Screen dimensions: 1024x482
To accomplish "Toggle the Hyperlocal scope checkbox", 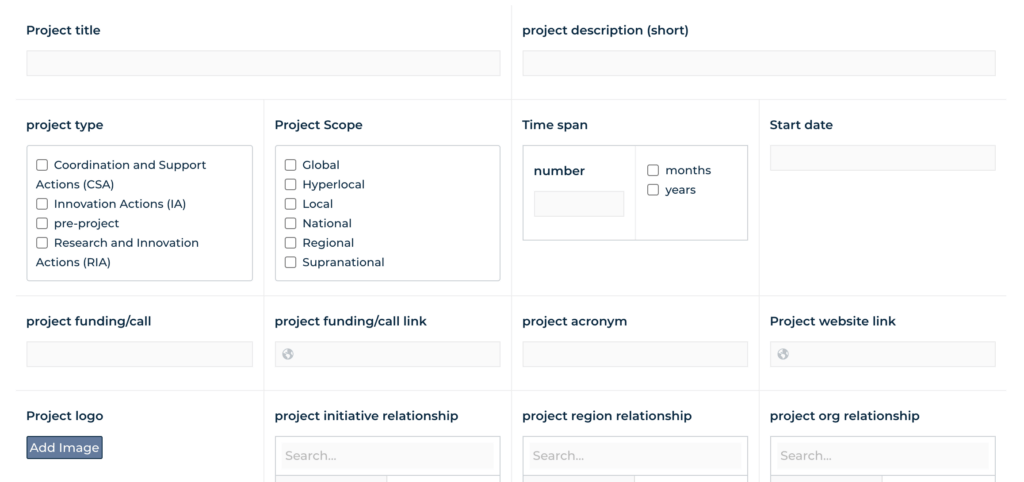I will click(291, 185).
